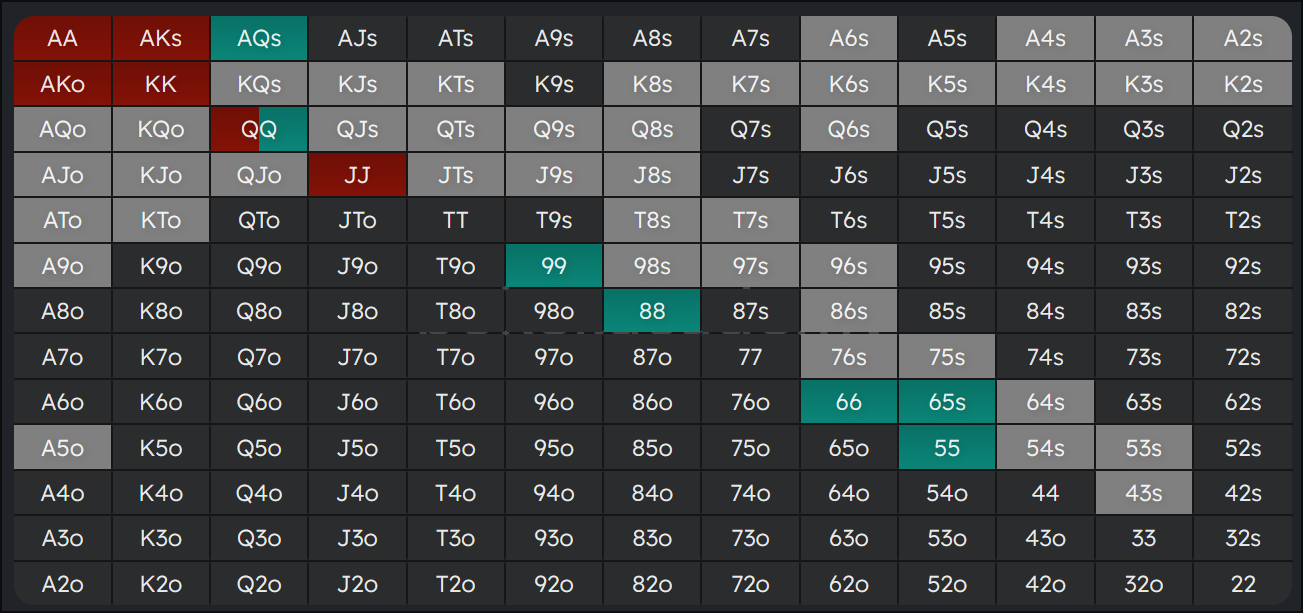The width and height of the screenshot is (1303, 613).
Task: Select the teal 88 pair cell
Action: point(652,311)
